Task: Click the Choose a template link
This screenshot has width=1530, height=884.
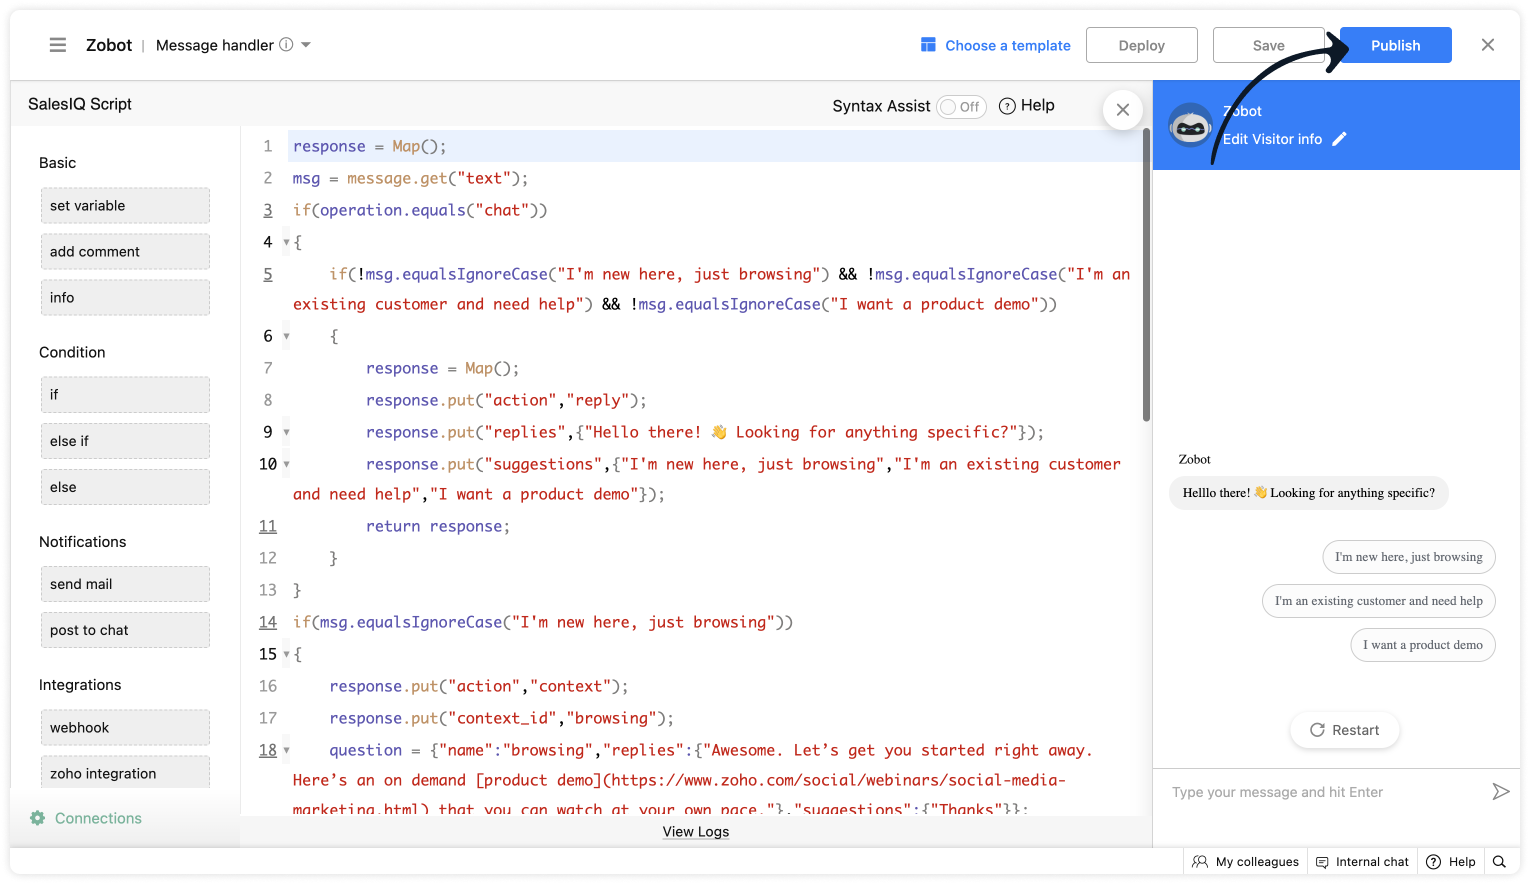Action: [x=1008, y=45]
